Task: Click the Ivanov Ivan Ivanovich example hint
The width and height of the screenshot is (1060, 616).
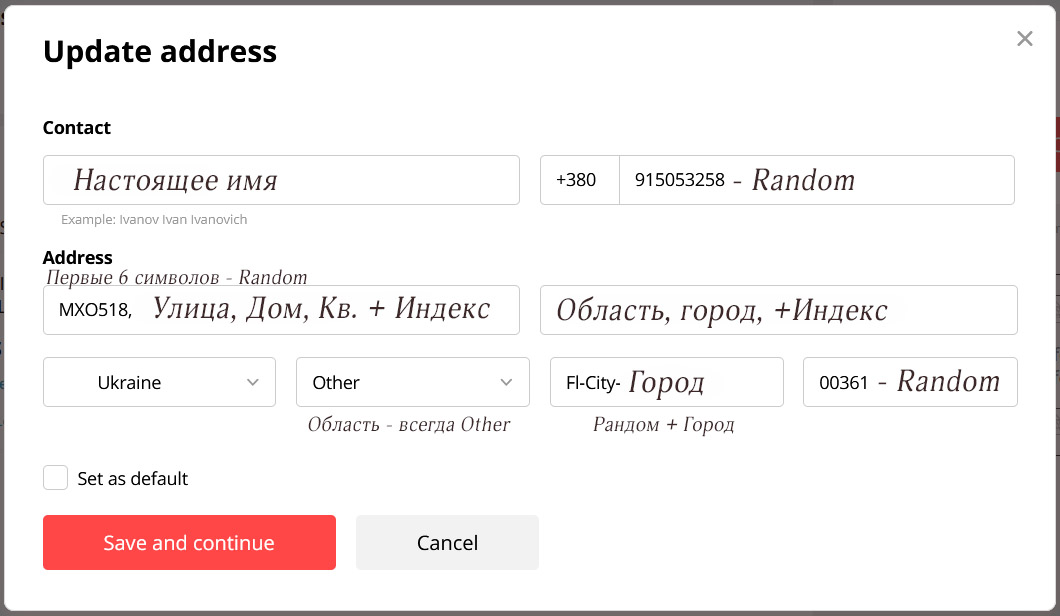Action: click(154, 219)
